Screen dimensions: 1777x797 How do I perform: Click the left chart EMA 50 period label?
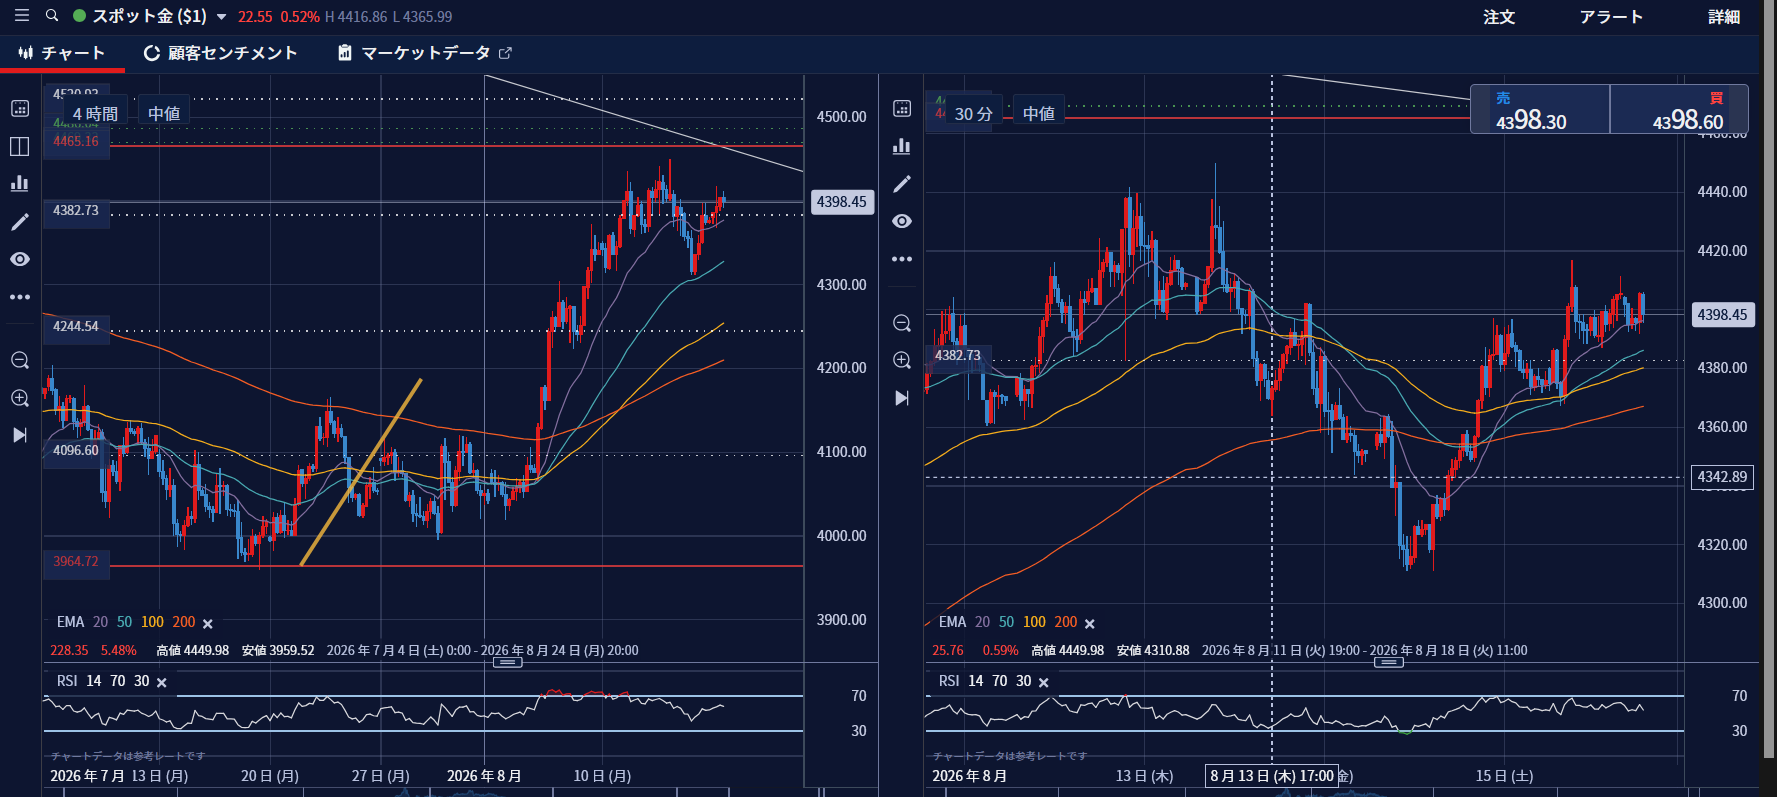124,622
